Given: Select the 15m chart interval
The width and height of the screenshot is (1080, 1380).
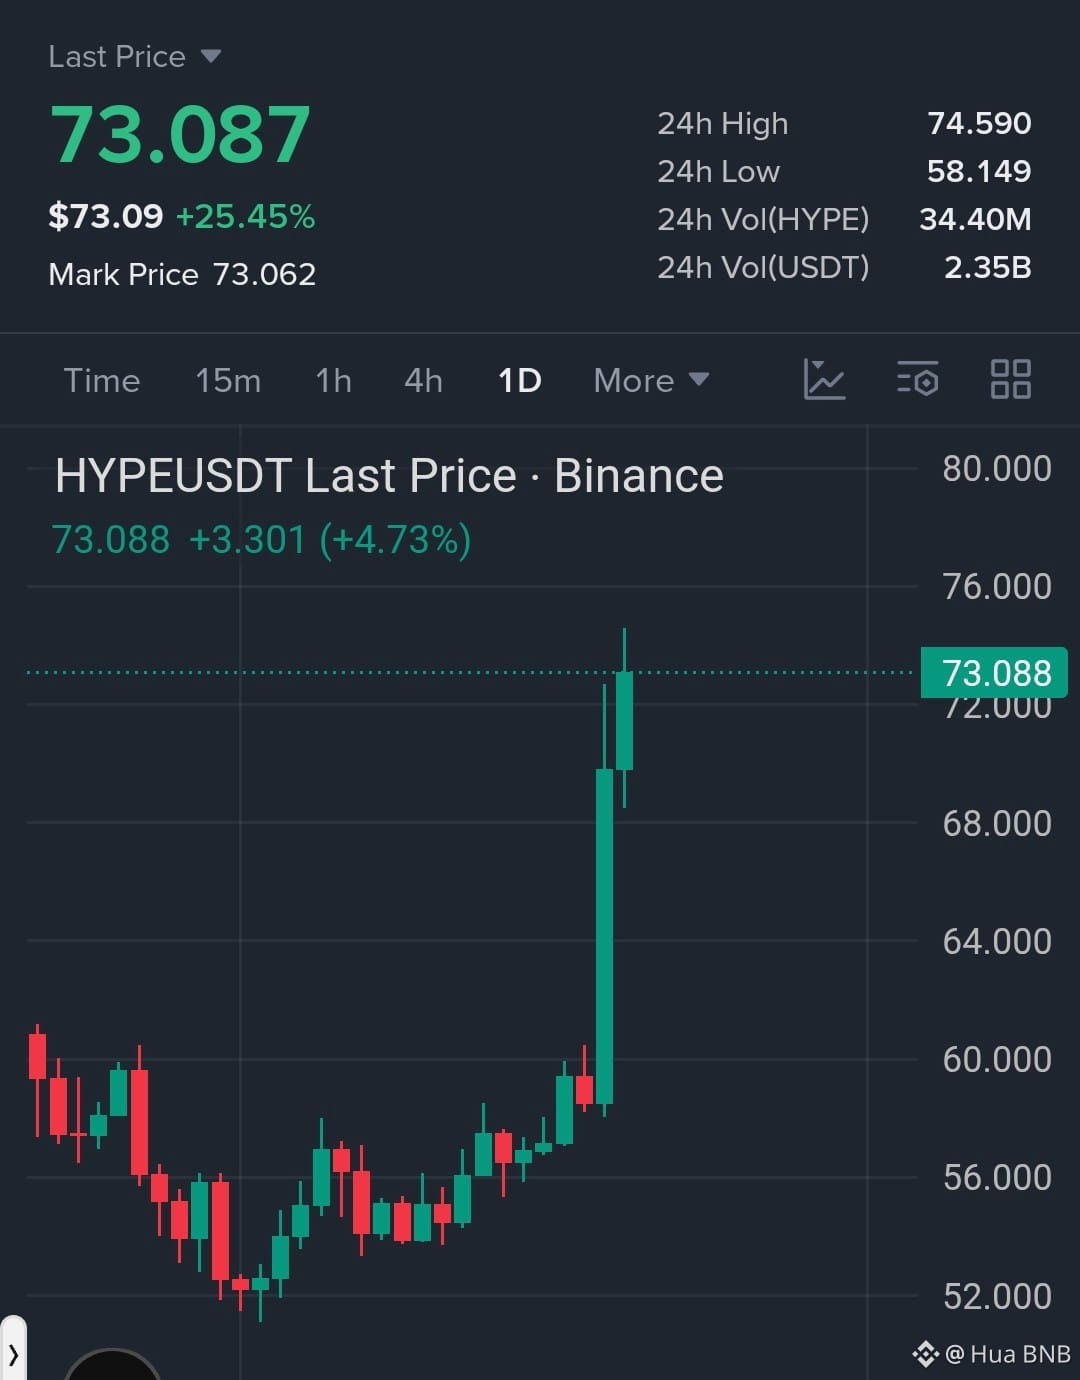Looking at the screenshot, I should tap(228, 380).
